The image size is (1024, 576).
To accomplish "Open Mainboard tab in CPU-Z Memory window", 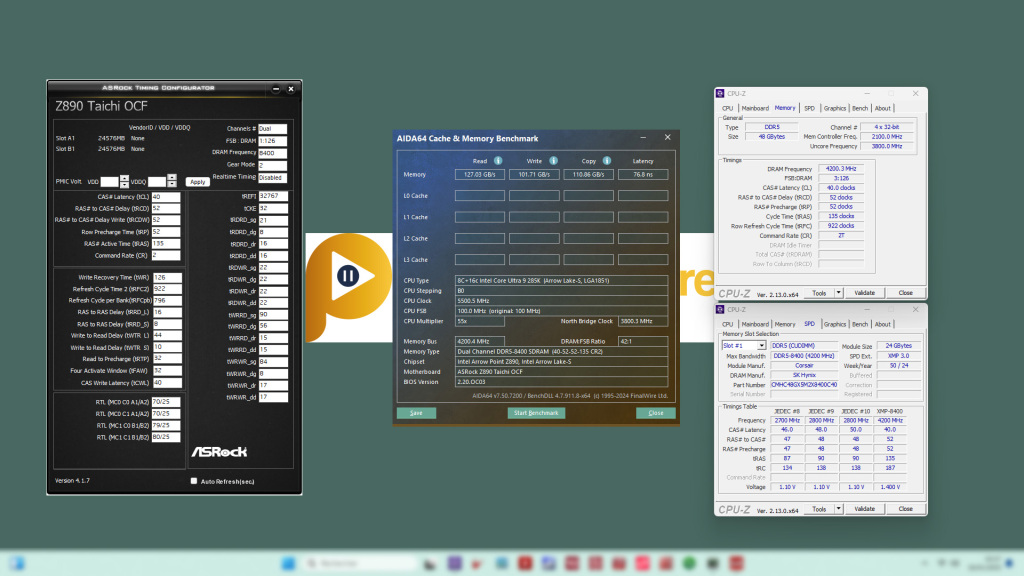I will coord(755,108).
